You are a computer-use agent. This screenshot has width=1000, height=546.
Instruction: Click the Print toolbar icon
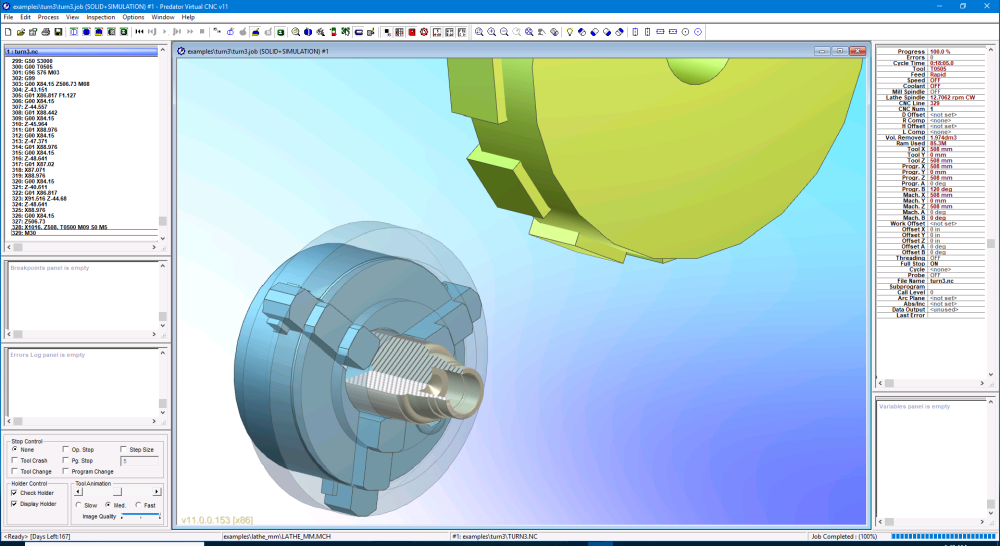pos(46,32)
